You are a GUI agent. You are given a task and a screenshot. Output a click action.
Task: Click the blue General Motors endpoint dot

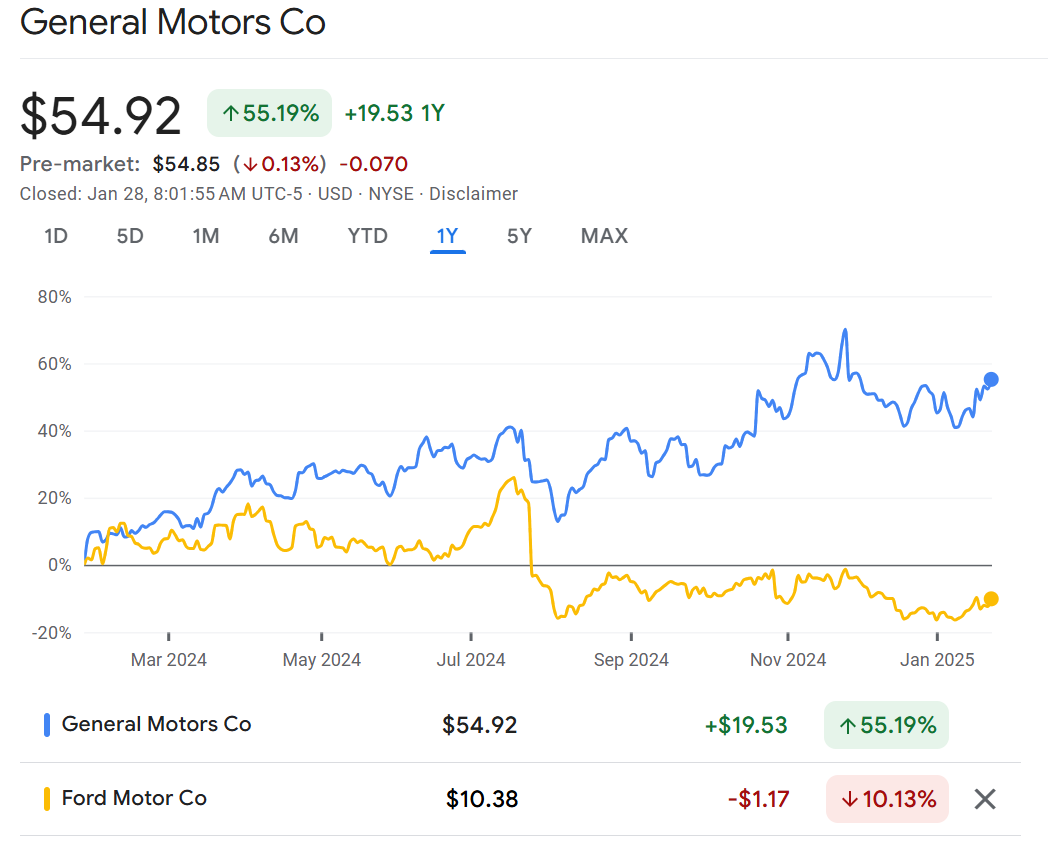[x=991, y=379]
